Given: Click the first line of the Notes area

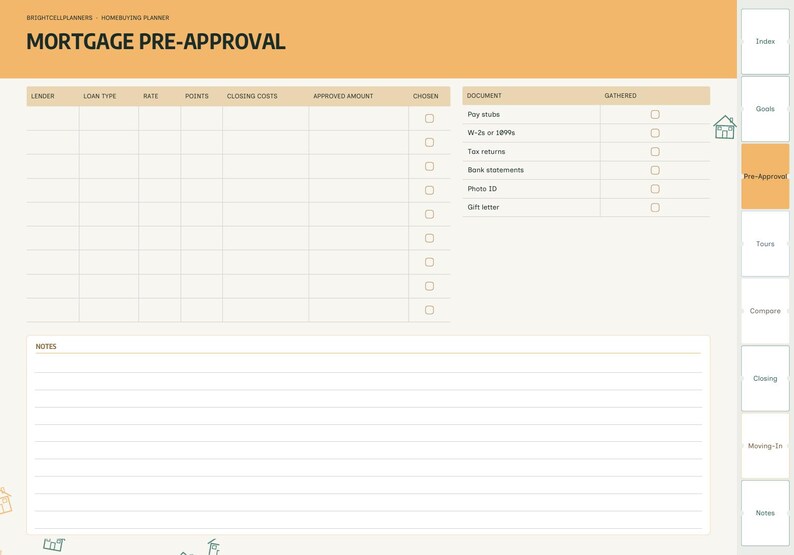Looking at the screenshot, I should (x=368, y=364).
